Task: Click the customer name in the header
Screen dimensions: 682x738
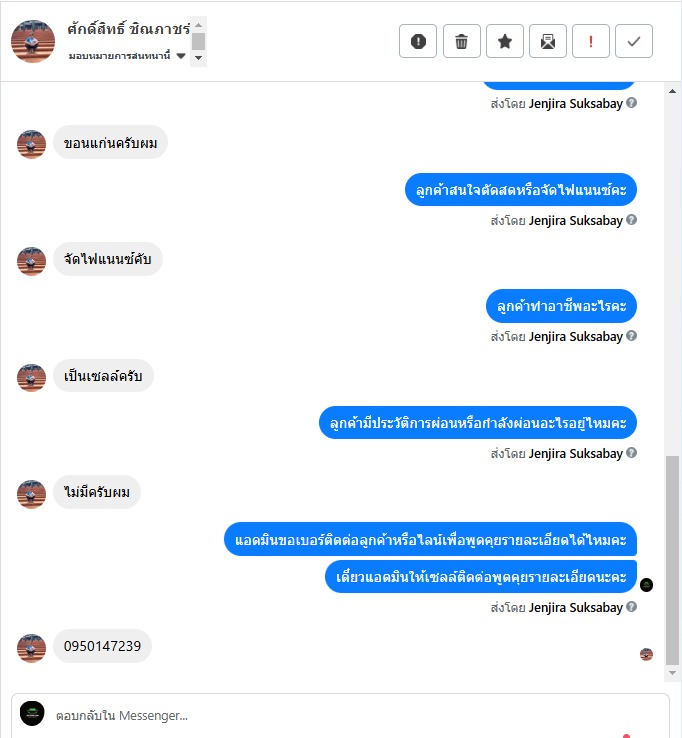Action: [128, 29]
